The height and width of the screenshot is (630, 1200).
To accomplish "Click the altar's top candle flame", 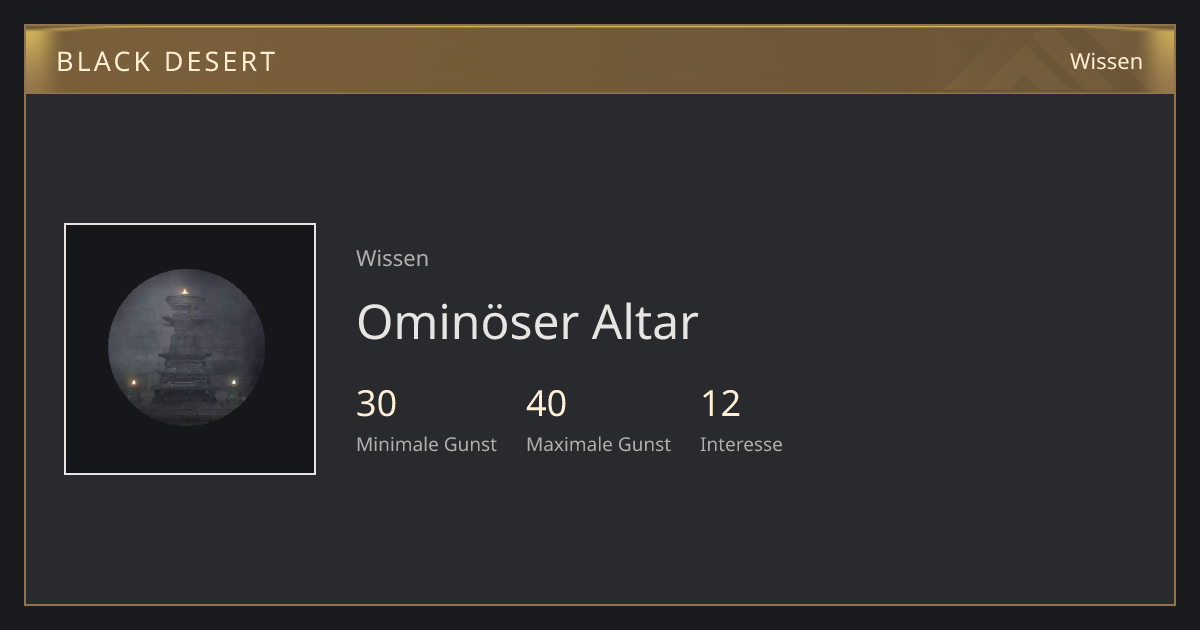I will pos(184,292).
